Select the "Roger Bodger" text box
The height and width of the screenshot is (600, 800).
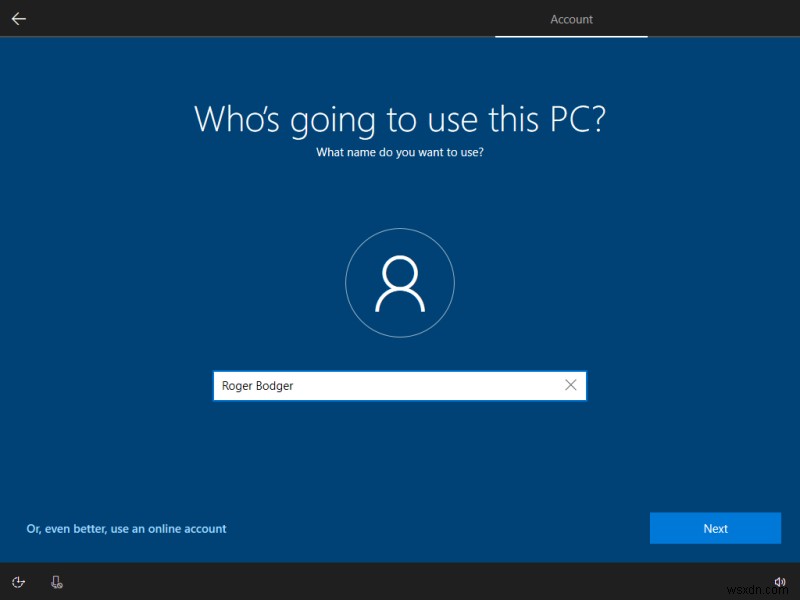click(x=380, y=385)
